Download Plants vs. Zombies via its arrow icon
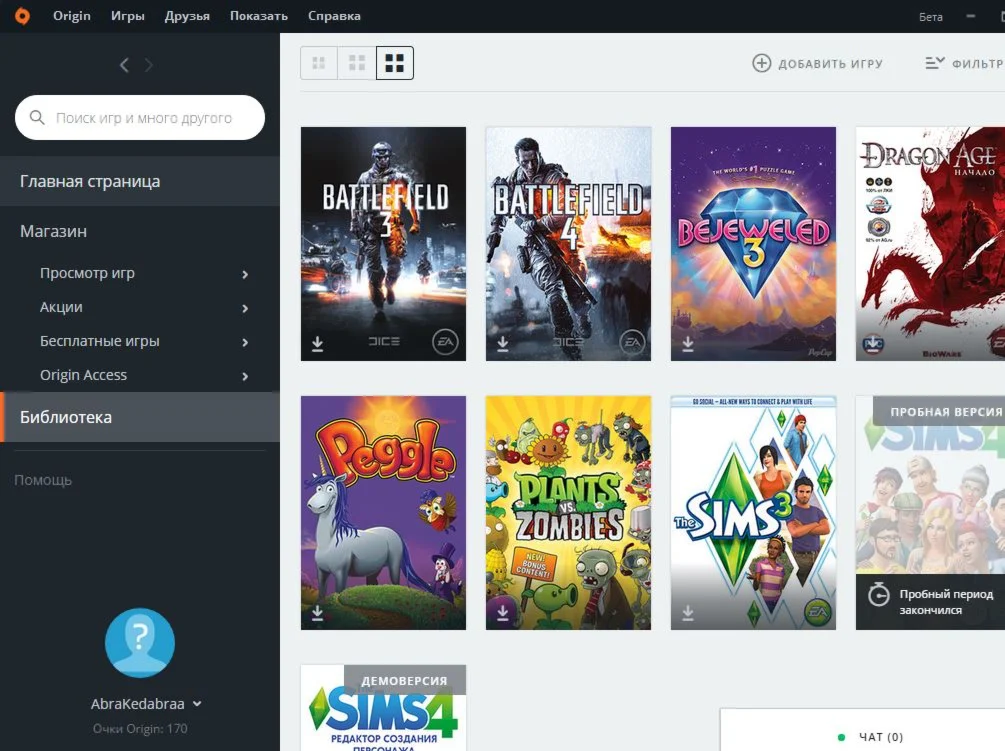This screenshot has height=751, width=1005. (x=502, y=613)
